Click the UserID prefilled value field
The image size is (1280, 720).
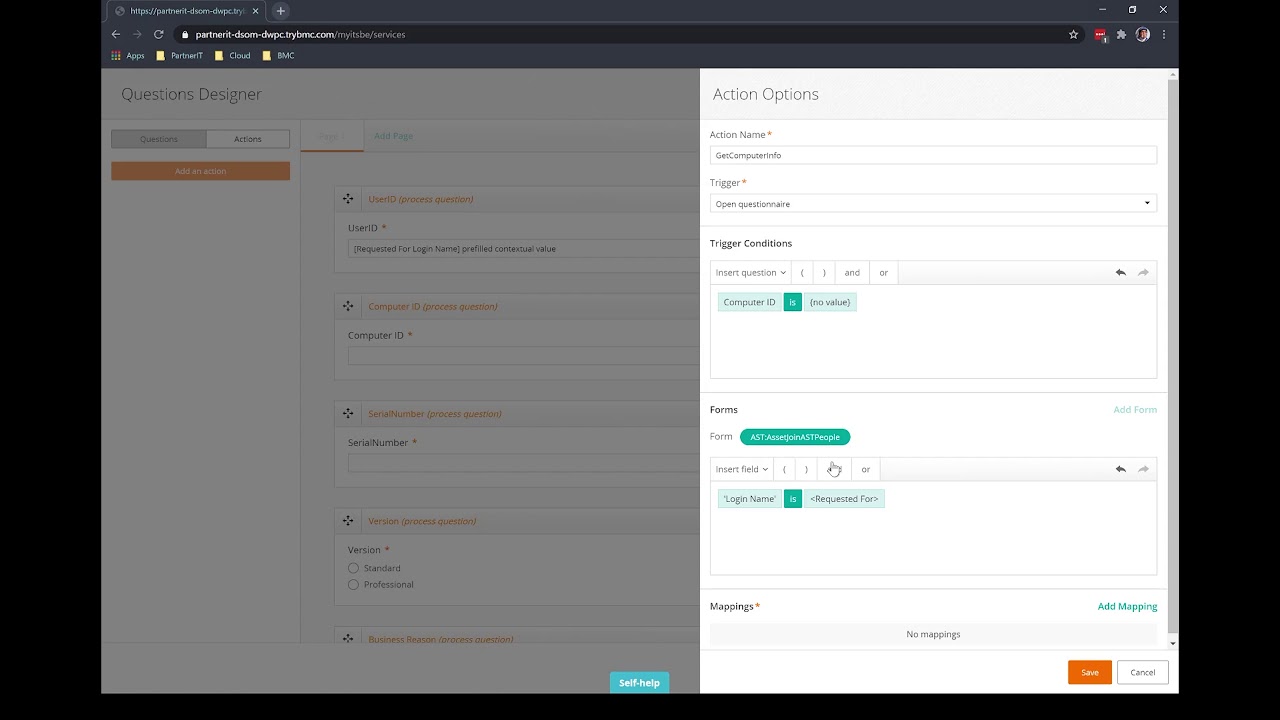pos(523,248)
